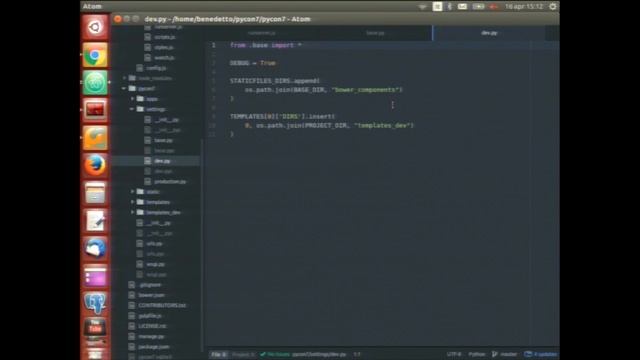The image size is (640, 360).
Task: Open wsgi.py in the tree view
Action: click(x=156, y=264)
